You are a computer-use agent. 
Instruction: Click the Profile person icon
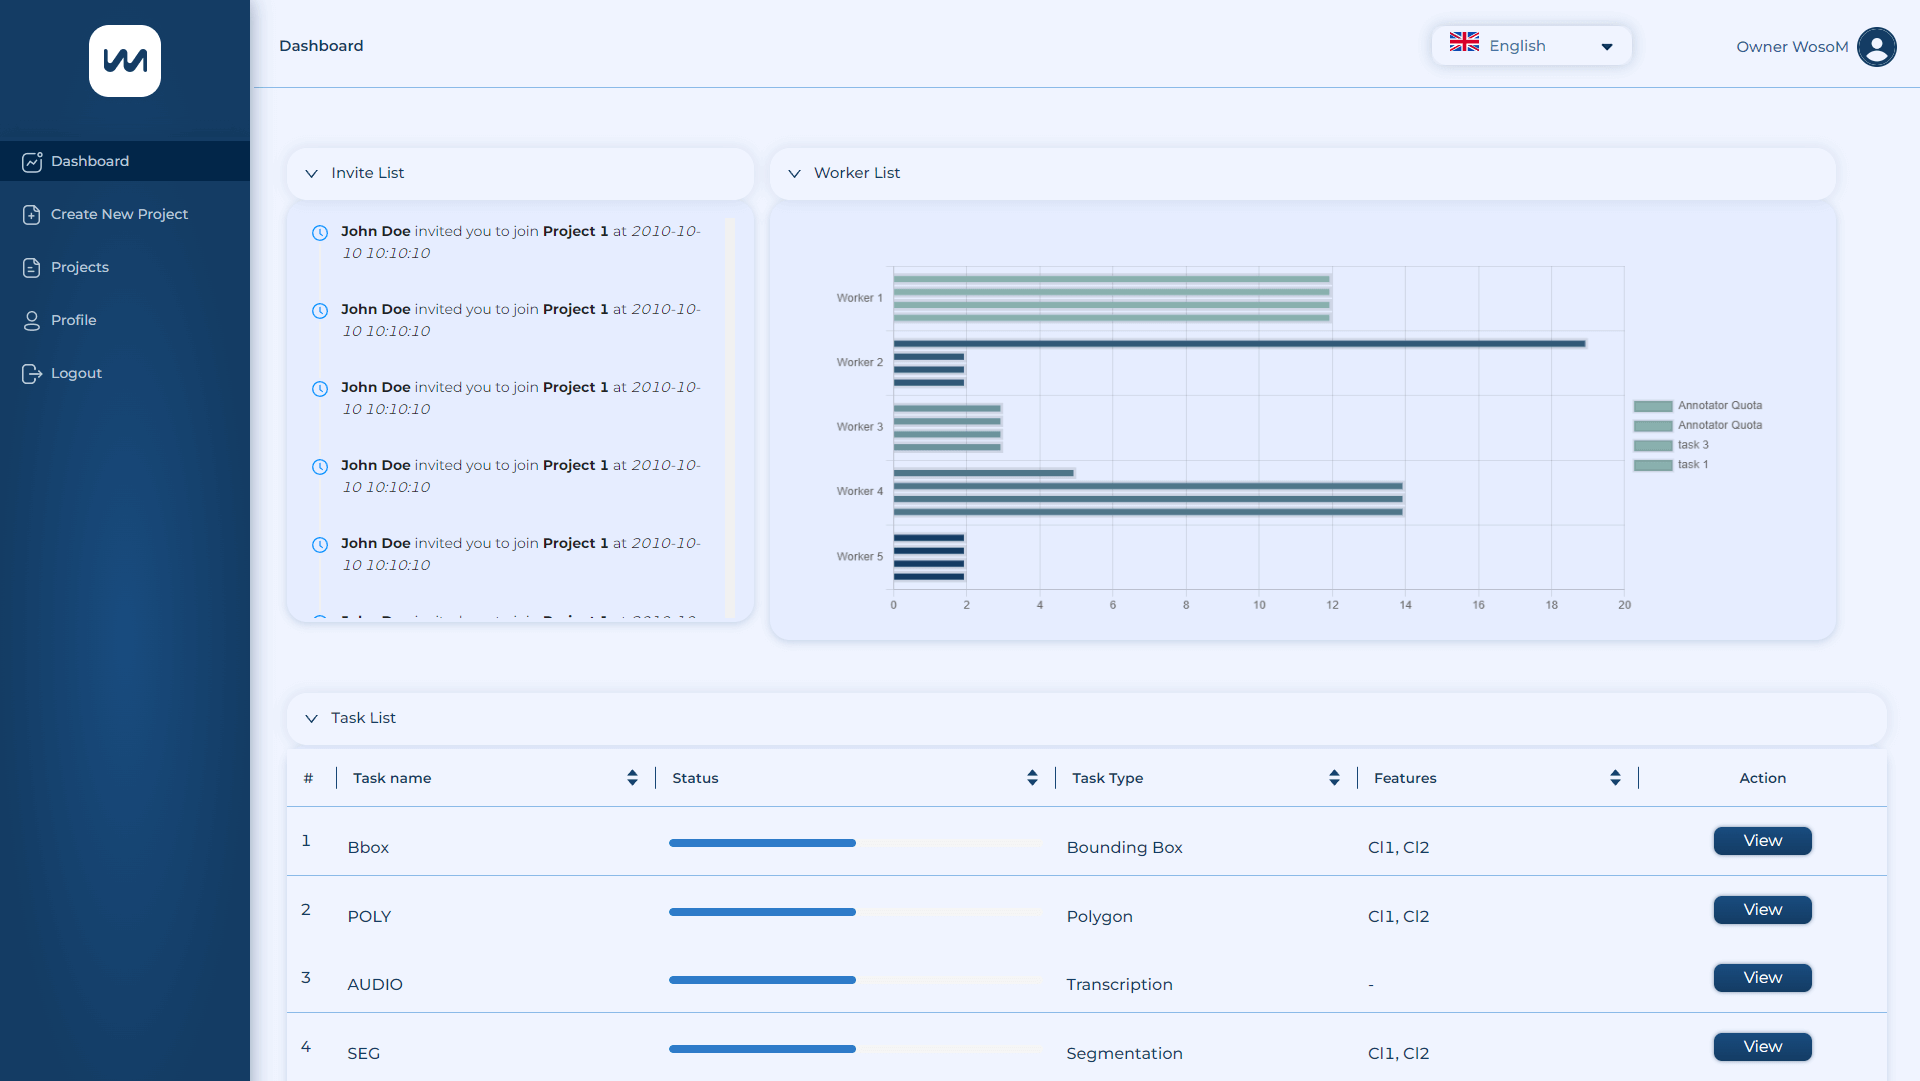click(x=32, y=321)
